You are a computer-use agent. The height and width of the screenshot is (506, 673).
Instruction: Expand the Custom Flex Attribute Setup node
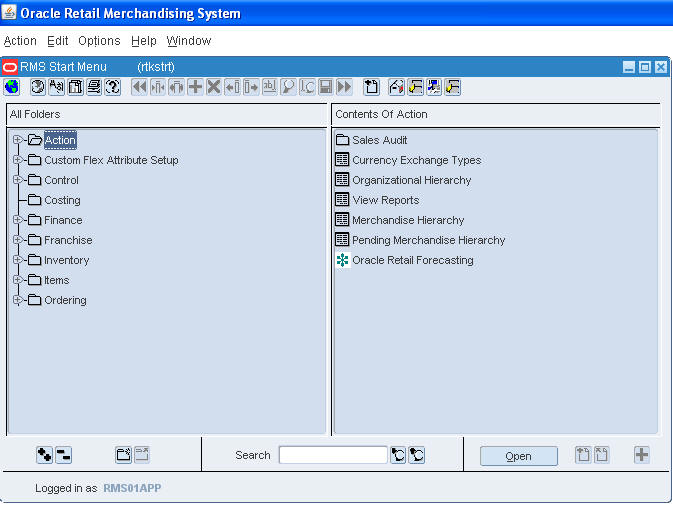click(18, 160)
